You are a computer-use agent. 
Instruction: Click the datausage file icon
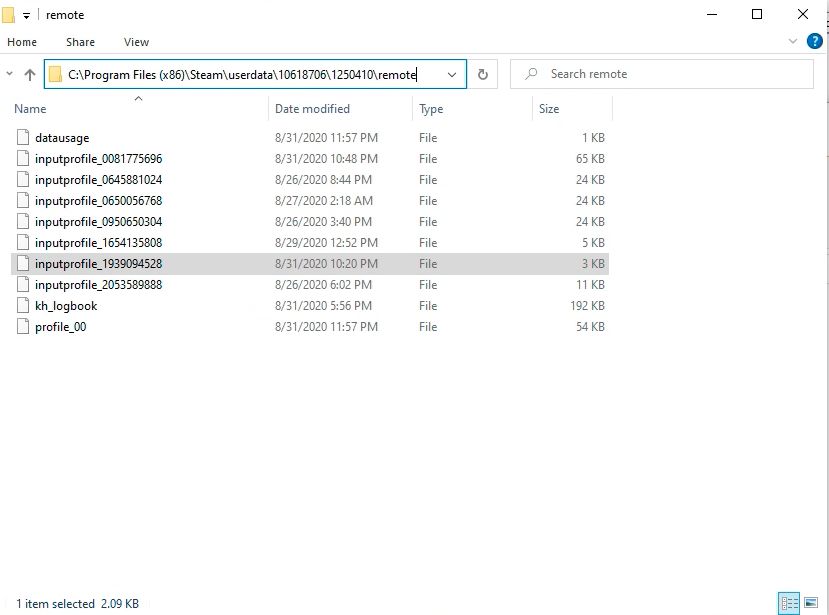[x=23, y=137]
